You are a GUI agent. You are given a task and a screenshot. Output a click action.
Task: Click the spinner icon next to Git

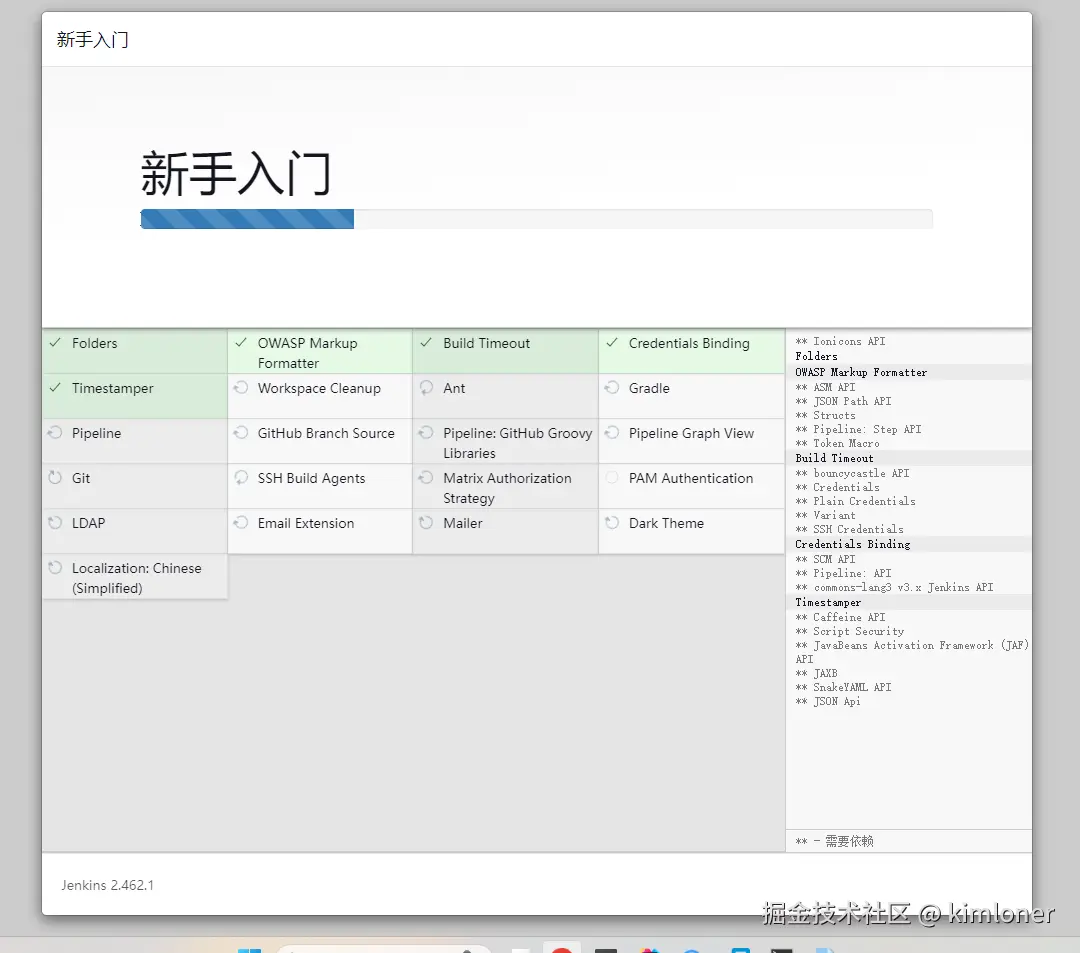click(55, 477)
